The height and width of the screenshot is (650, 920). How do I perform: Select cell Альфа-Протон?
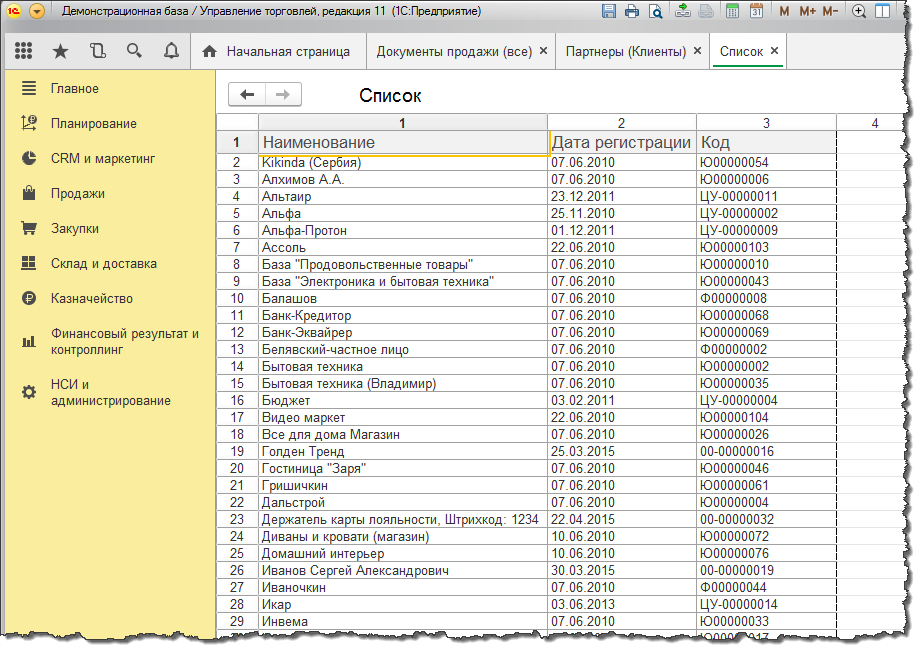point(402,231)
